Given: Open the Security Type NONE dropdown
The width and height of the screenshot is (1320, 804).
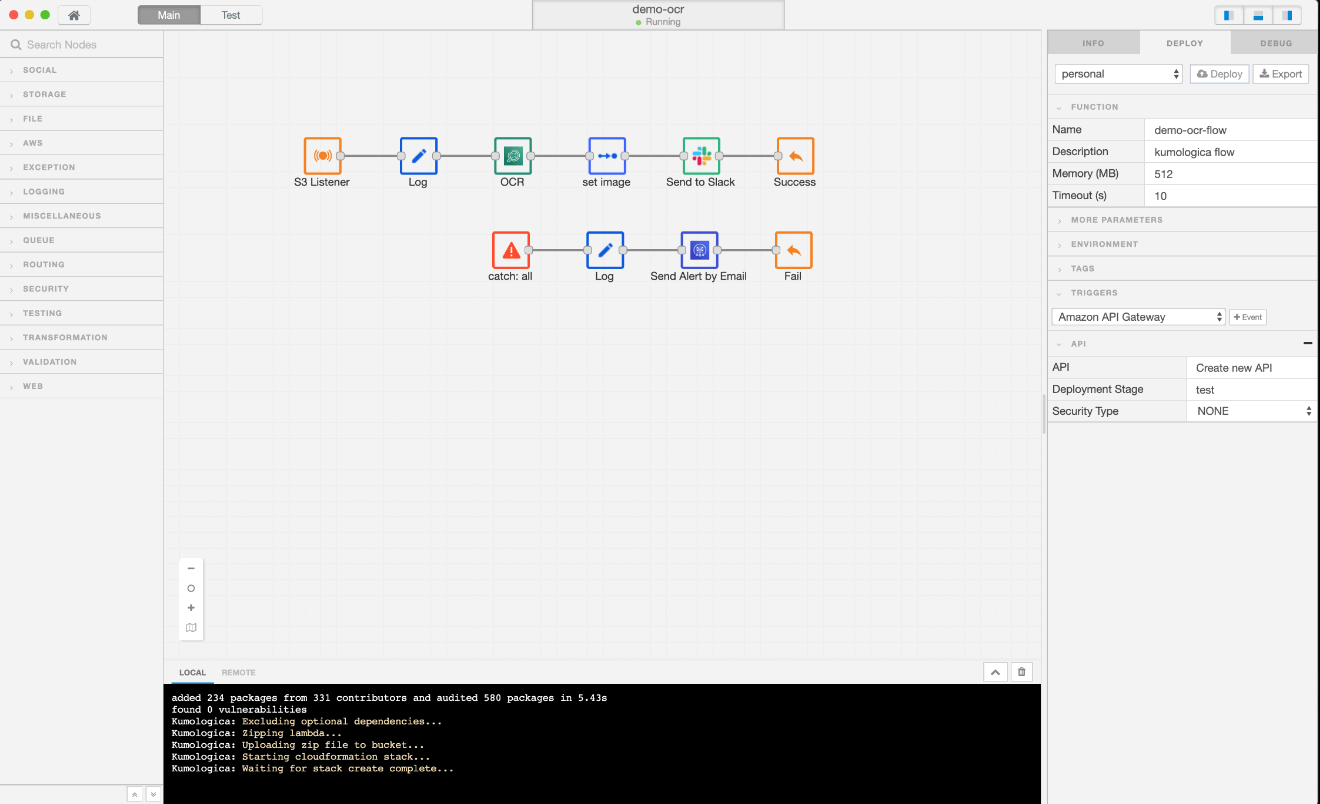Looking at the screenshot, I should (1252, 411).
